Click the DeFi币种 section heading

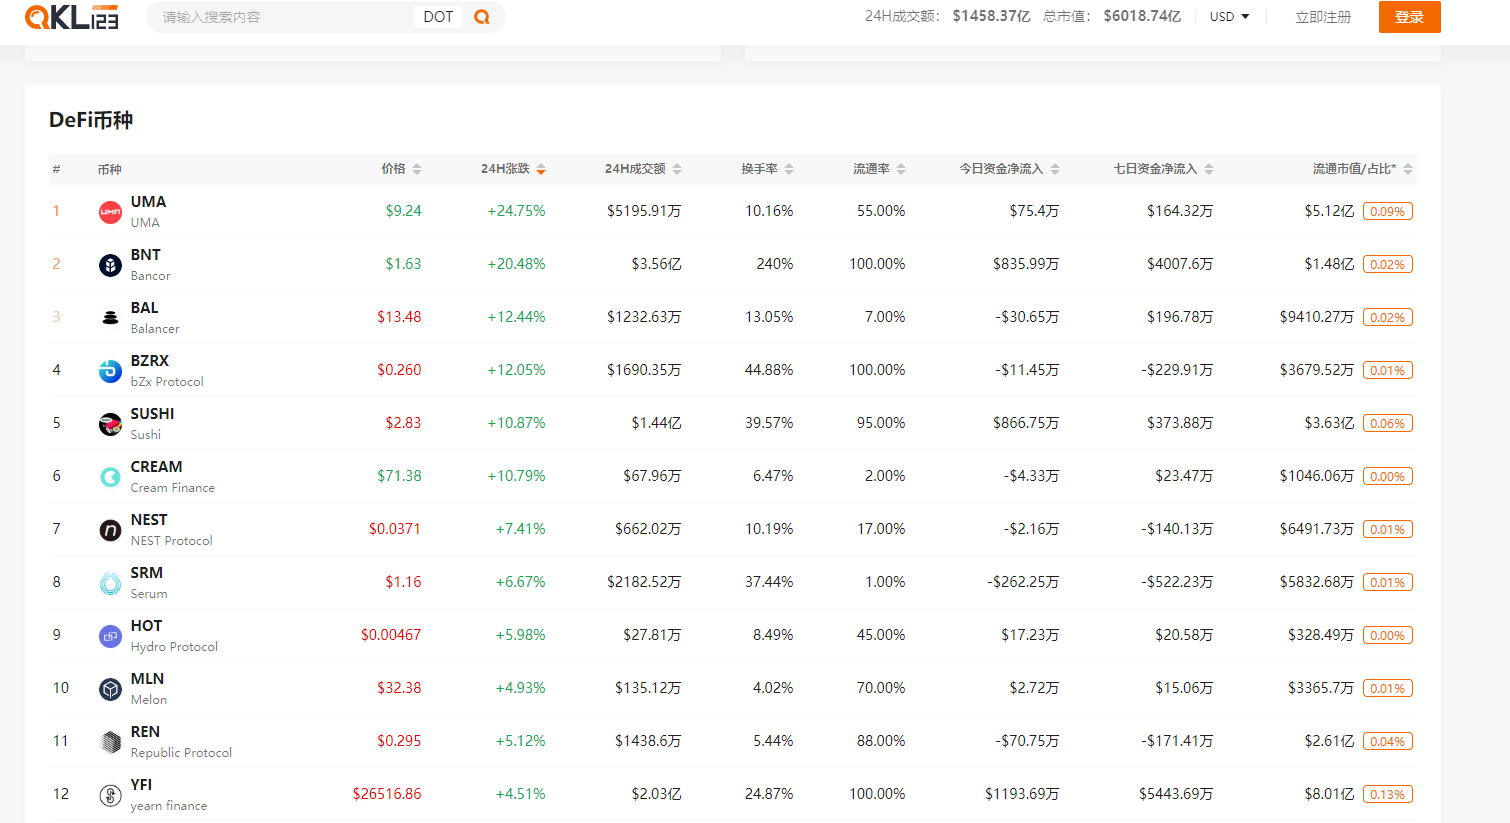pos(91,120)
